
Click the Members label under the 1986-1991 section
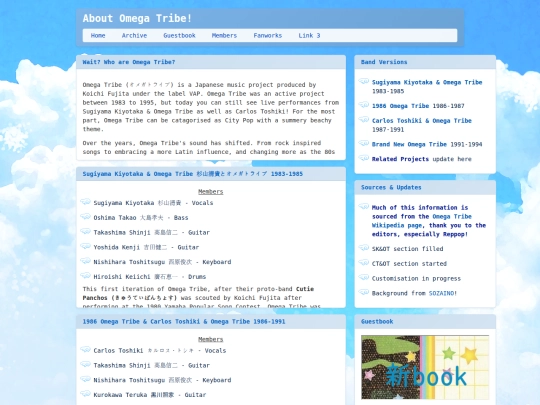(x=211, y=340)
